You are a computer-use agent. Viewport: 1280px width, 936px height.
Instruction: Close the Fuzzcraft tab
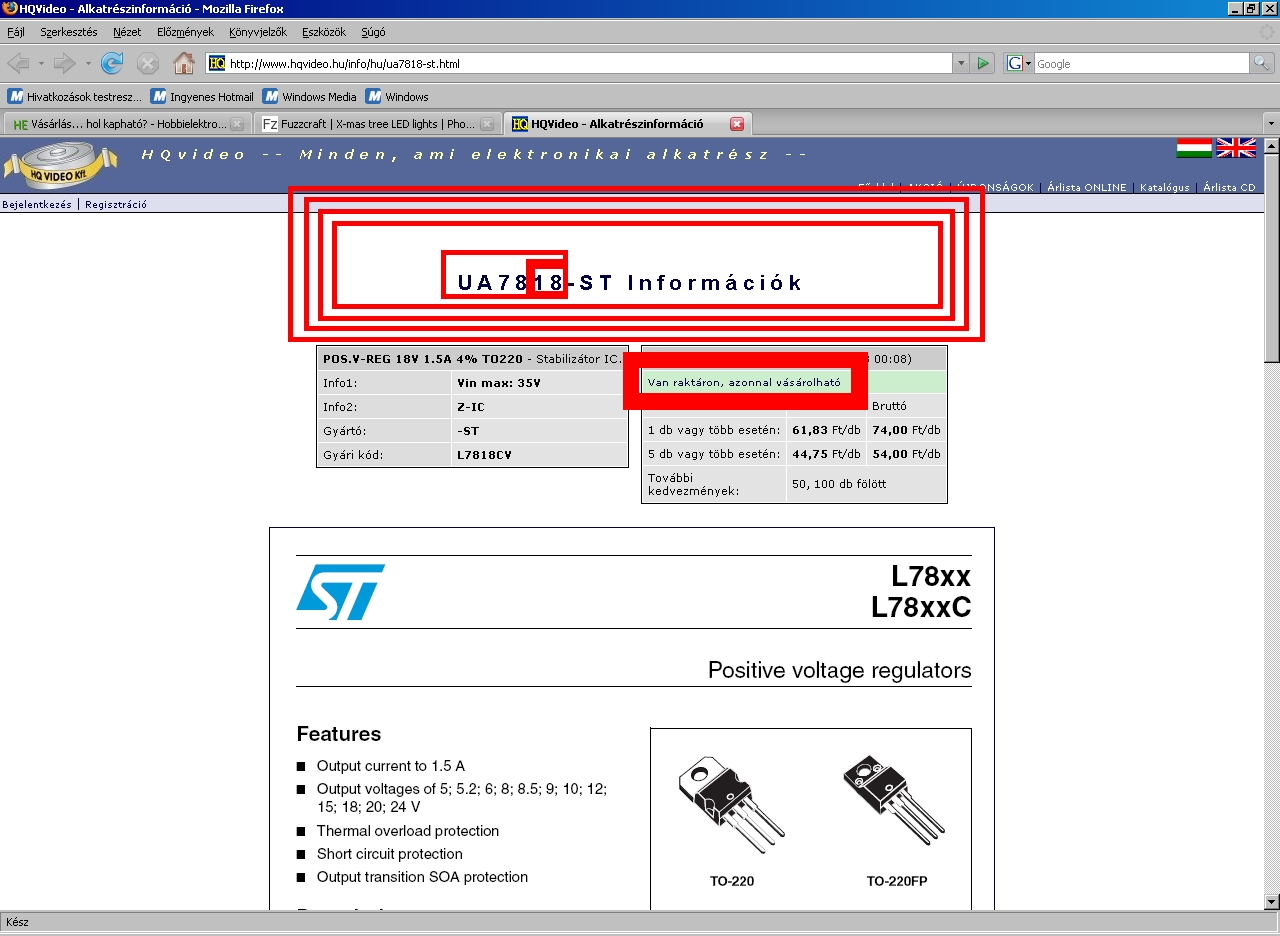[487, 124]
